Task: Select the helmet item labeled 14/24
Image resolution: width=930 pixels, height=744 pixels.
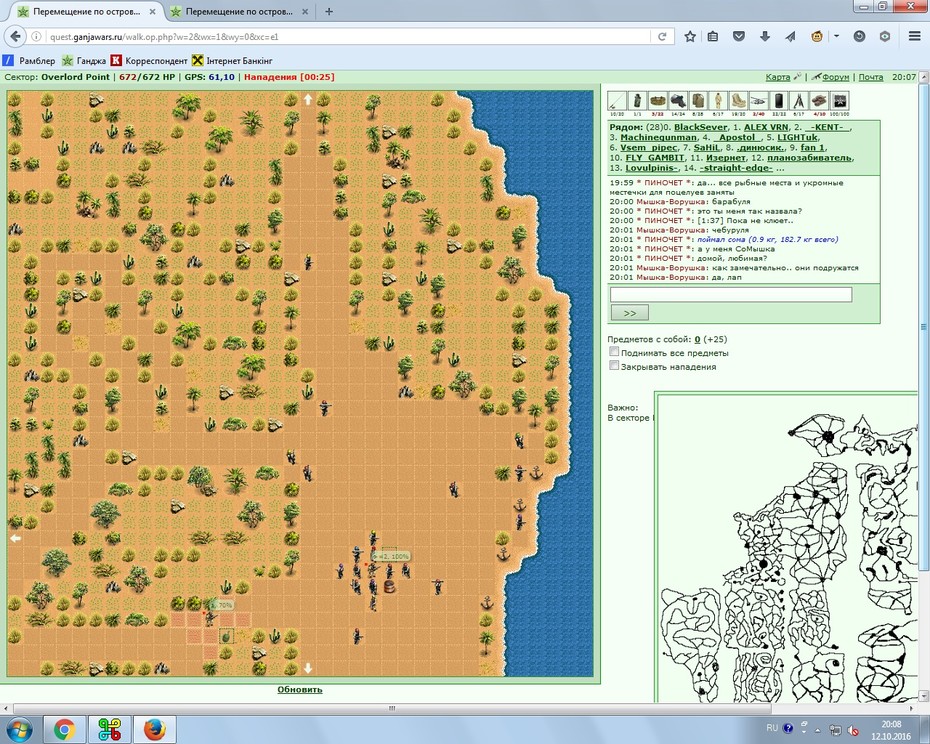Action: 677,101
